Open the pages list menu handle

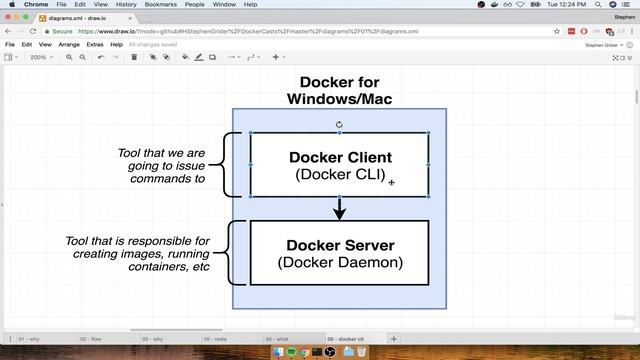point(10,339)
